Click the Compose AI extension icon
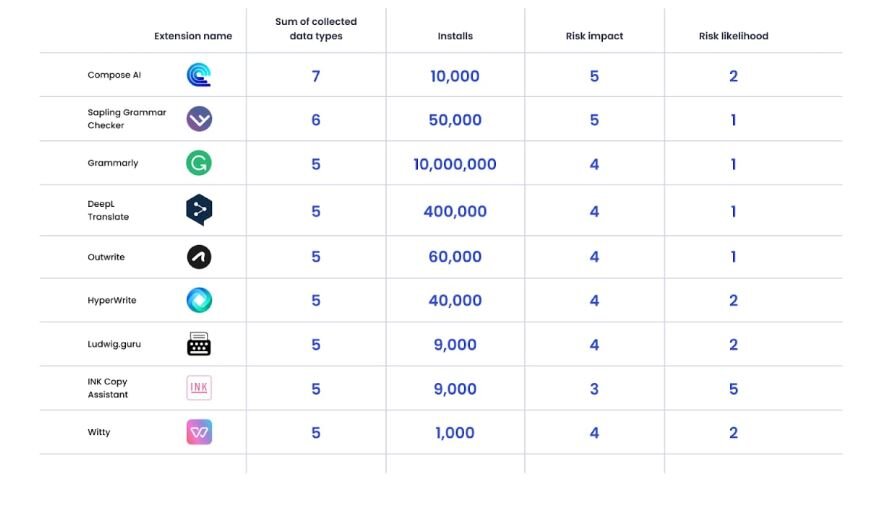This screenshot has height=524, width=893. point(199,75)
